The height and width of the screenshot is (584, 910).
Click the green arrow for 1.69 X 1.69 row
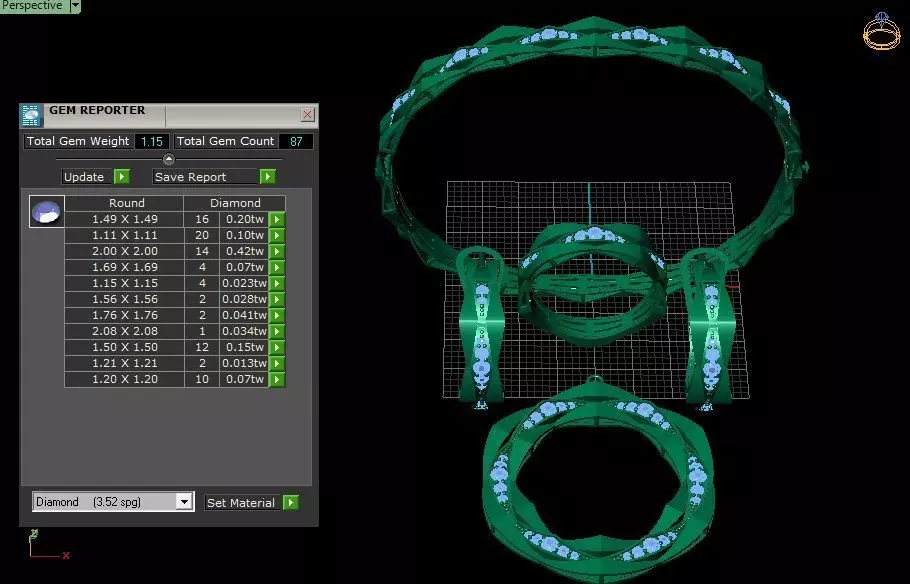tap(277, 267)
